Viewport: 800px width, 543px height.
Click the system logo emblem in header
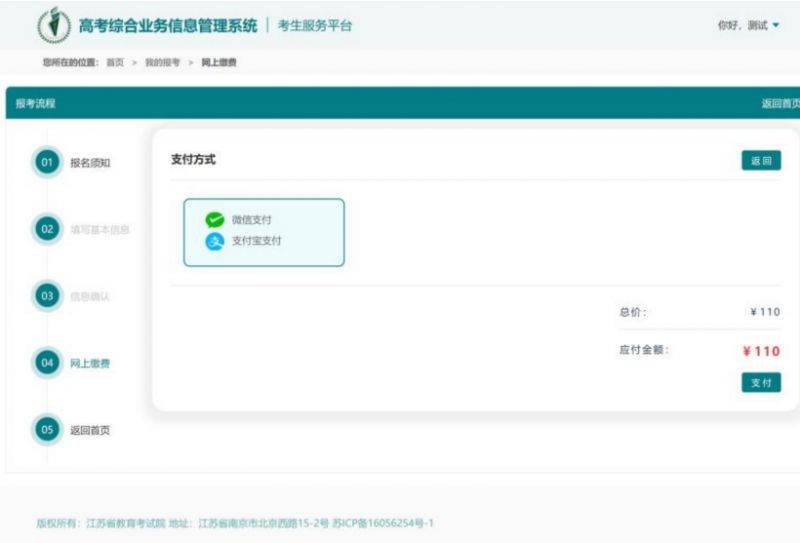tap(53, 25)
